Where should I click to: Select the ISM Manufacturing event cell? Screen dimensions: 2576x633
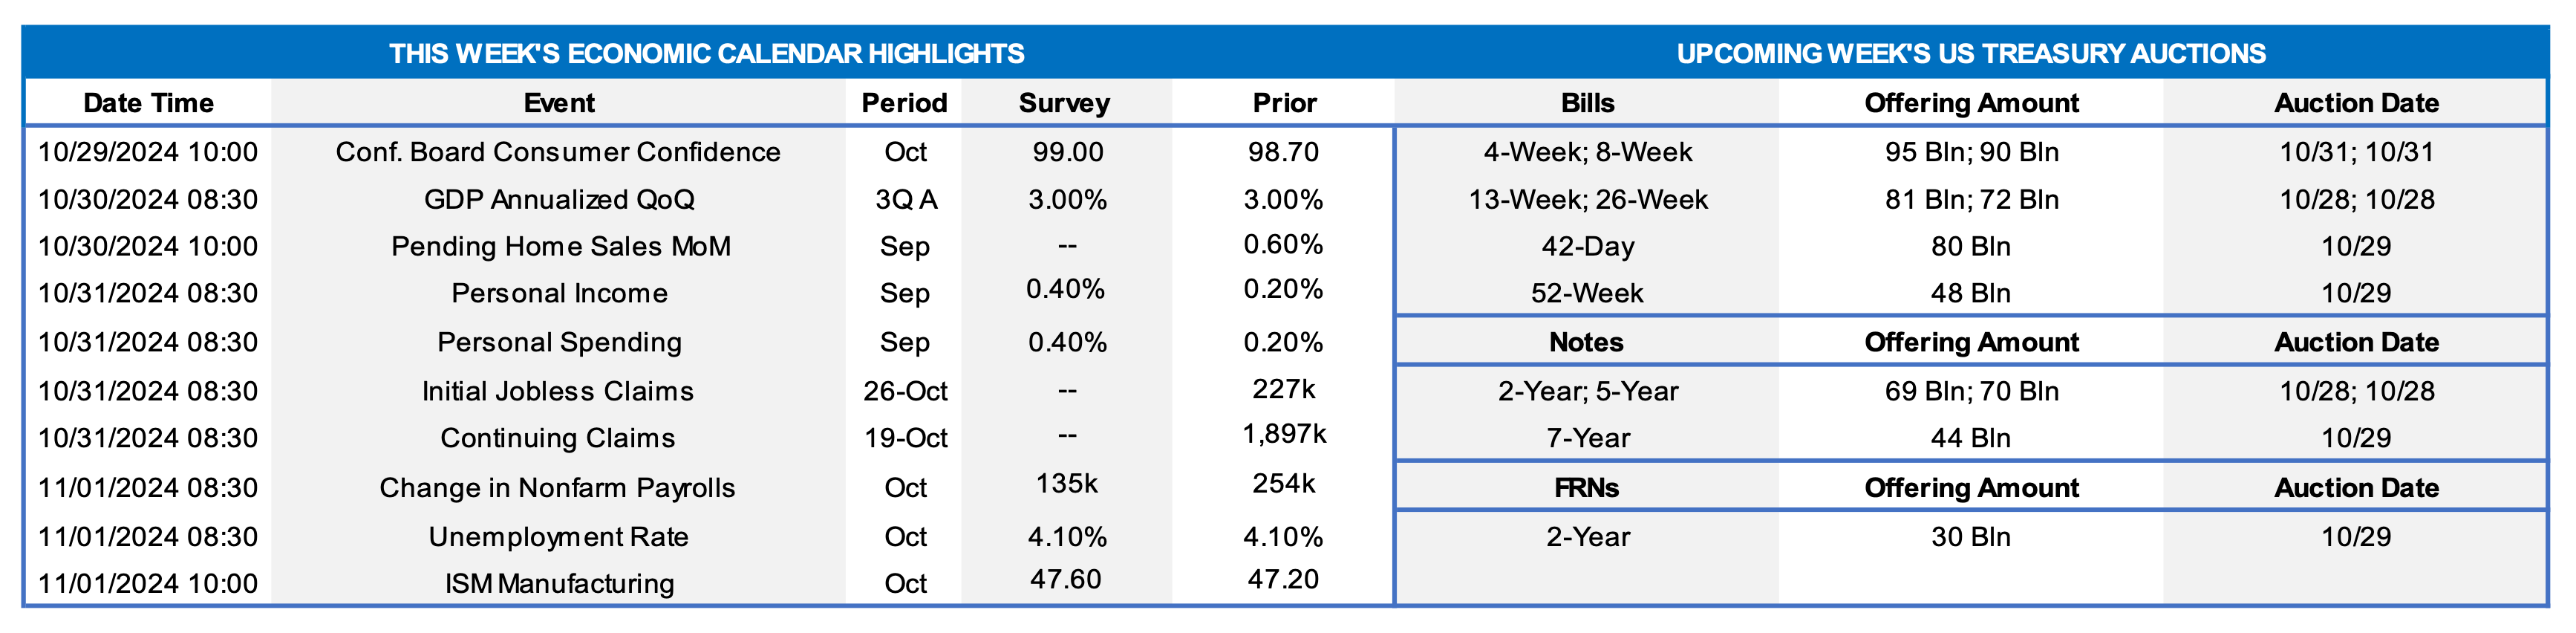point(559,583)
